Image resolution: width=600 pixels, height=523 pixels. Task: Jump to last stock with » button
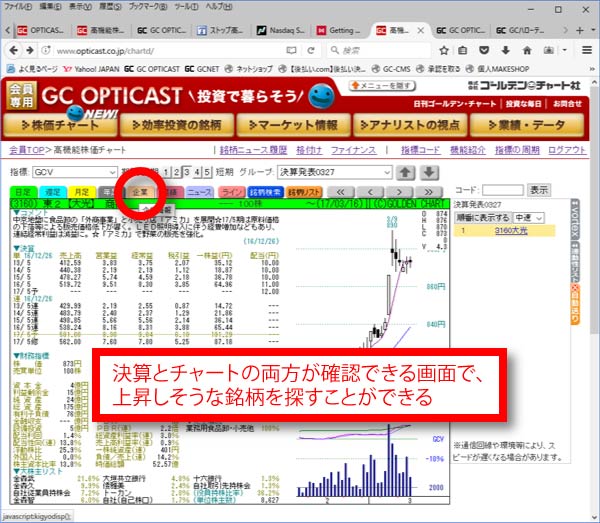click(x=429, y=192)
